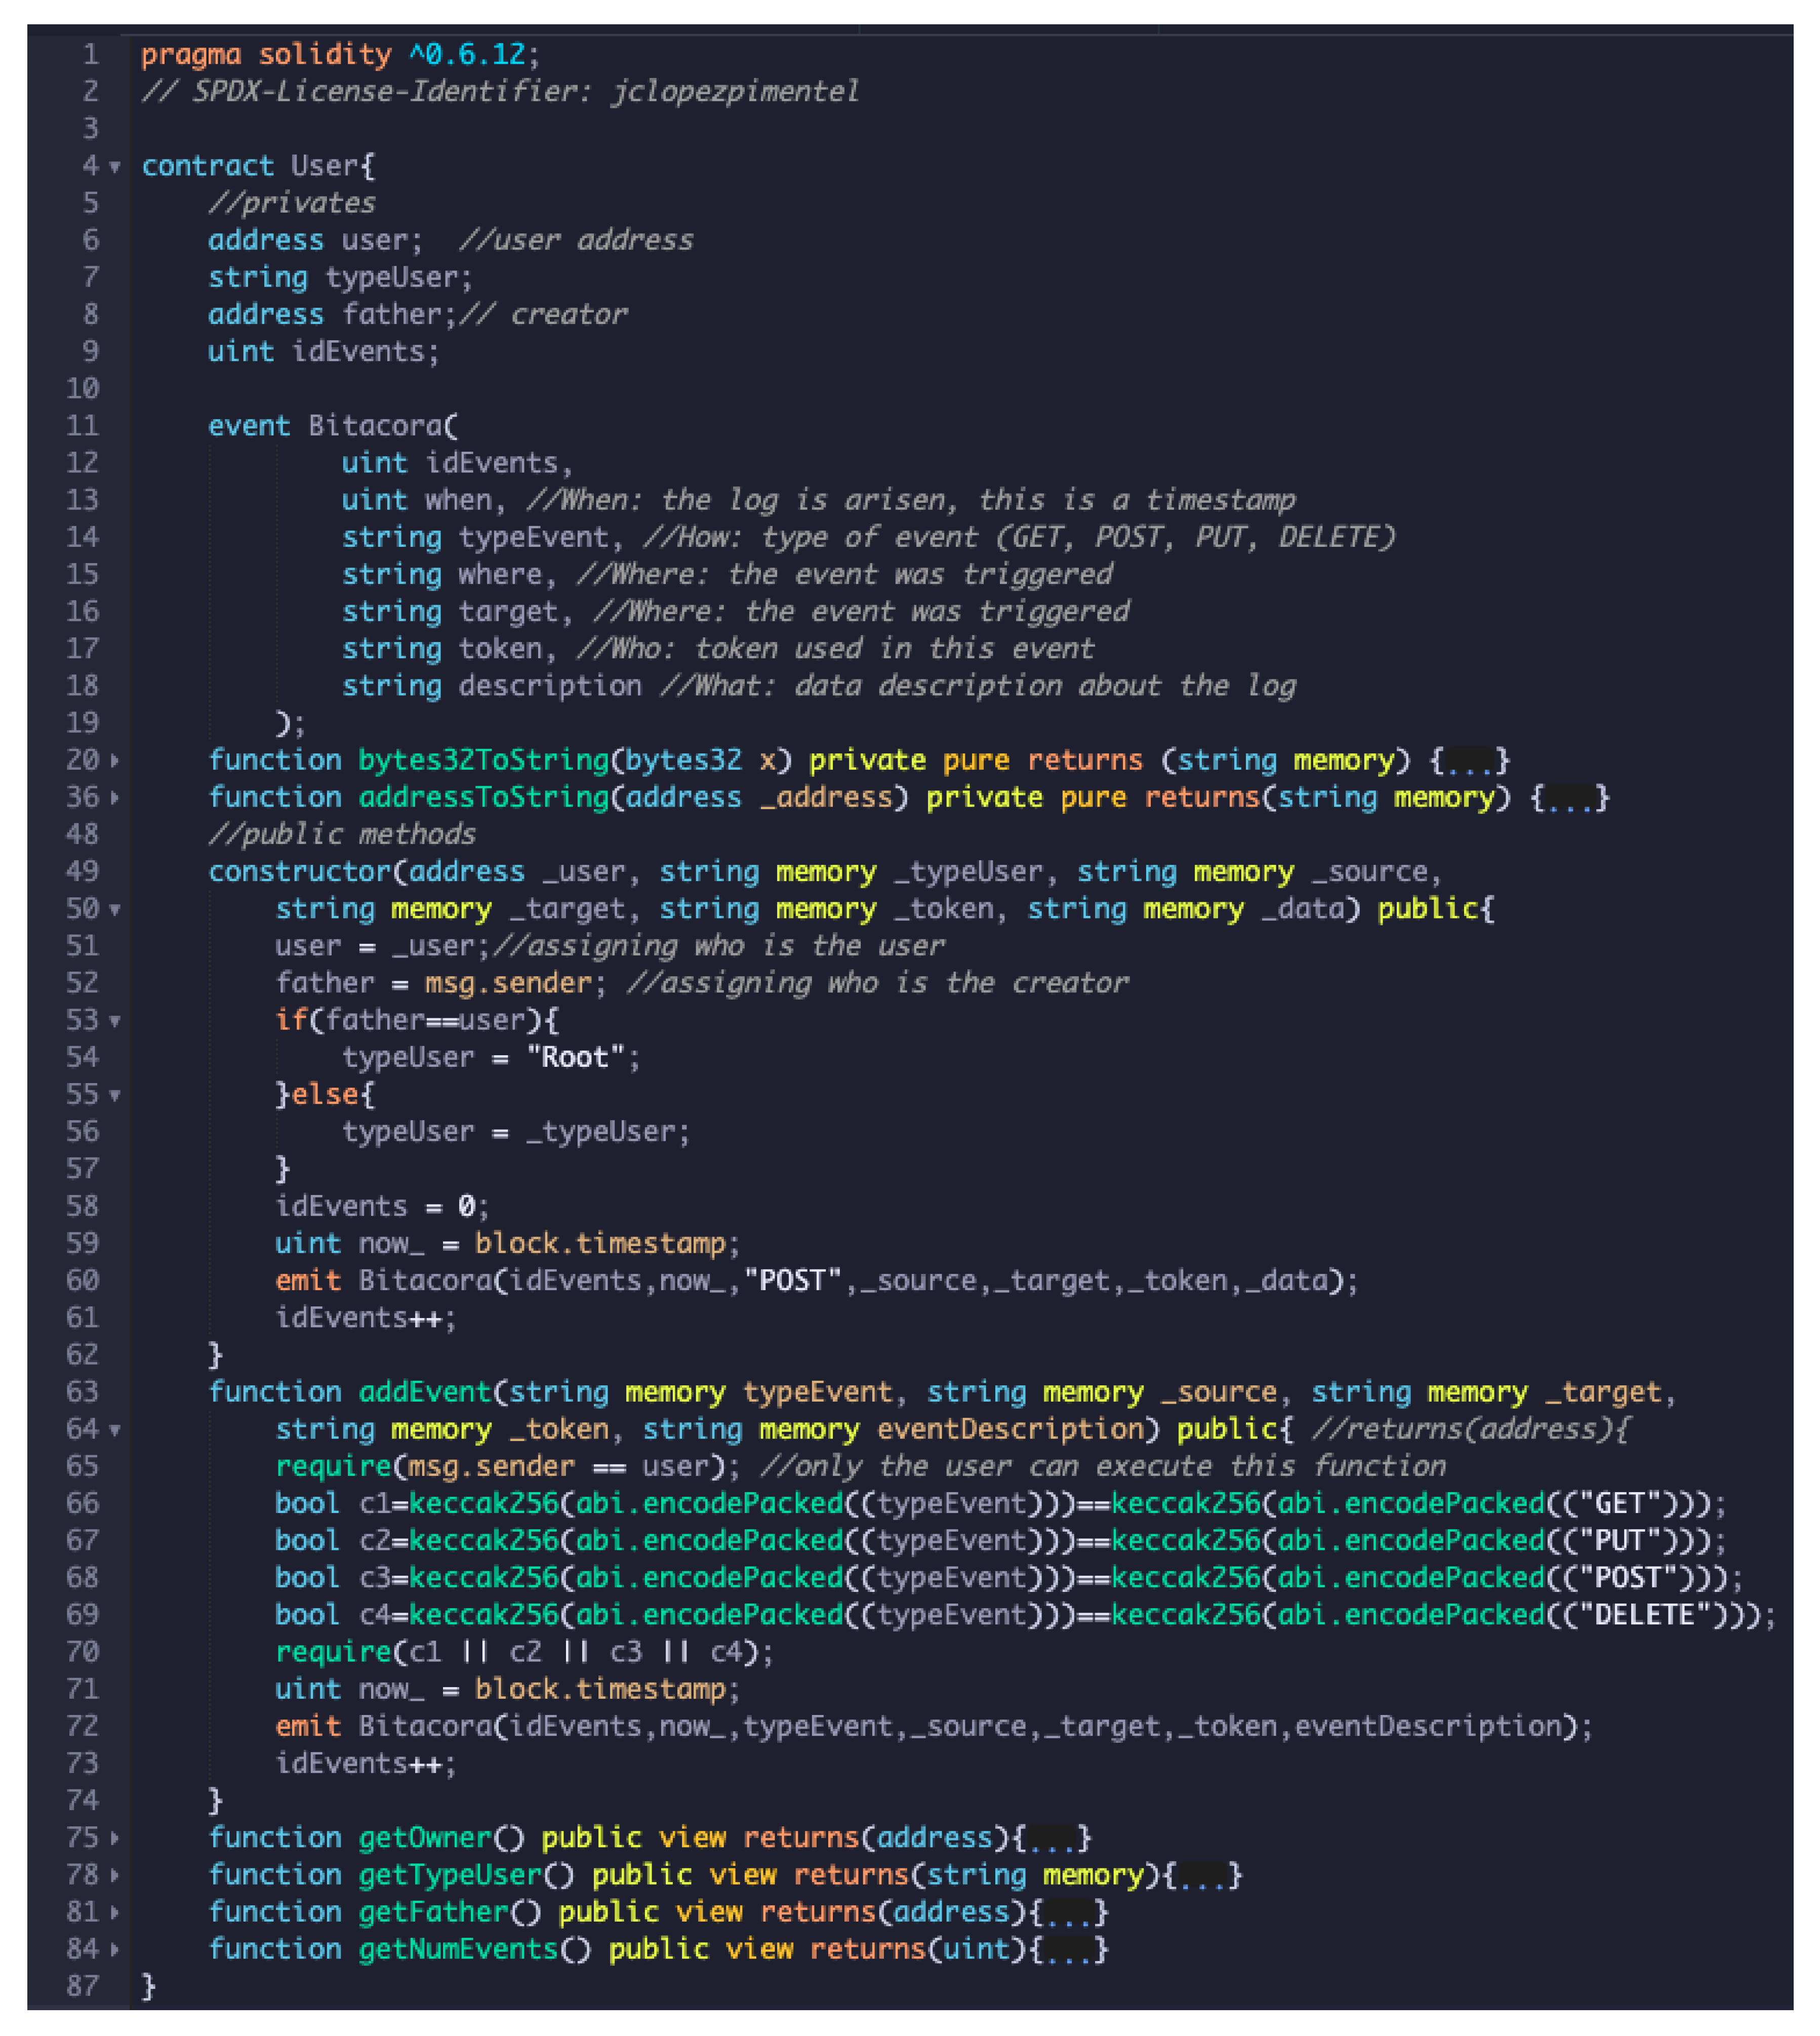
Task: Collapse the if block arrow at line 53
Action: [x=115, y=1021]
